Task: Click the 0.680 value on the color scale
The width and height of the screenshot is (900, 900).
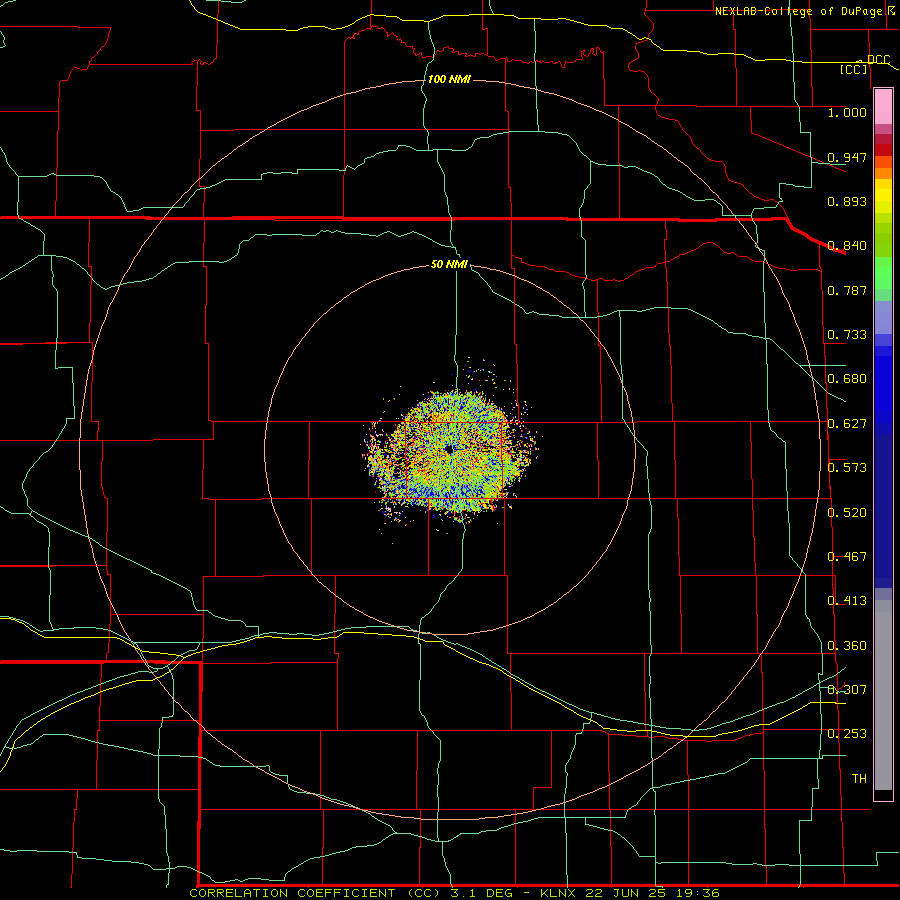Action: tap(847, 379)
